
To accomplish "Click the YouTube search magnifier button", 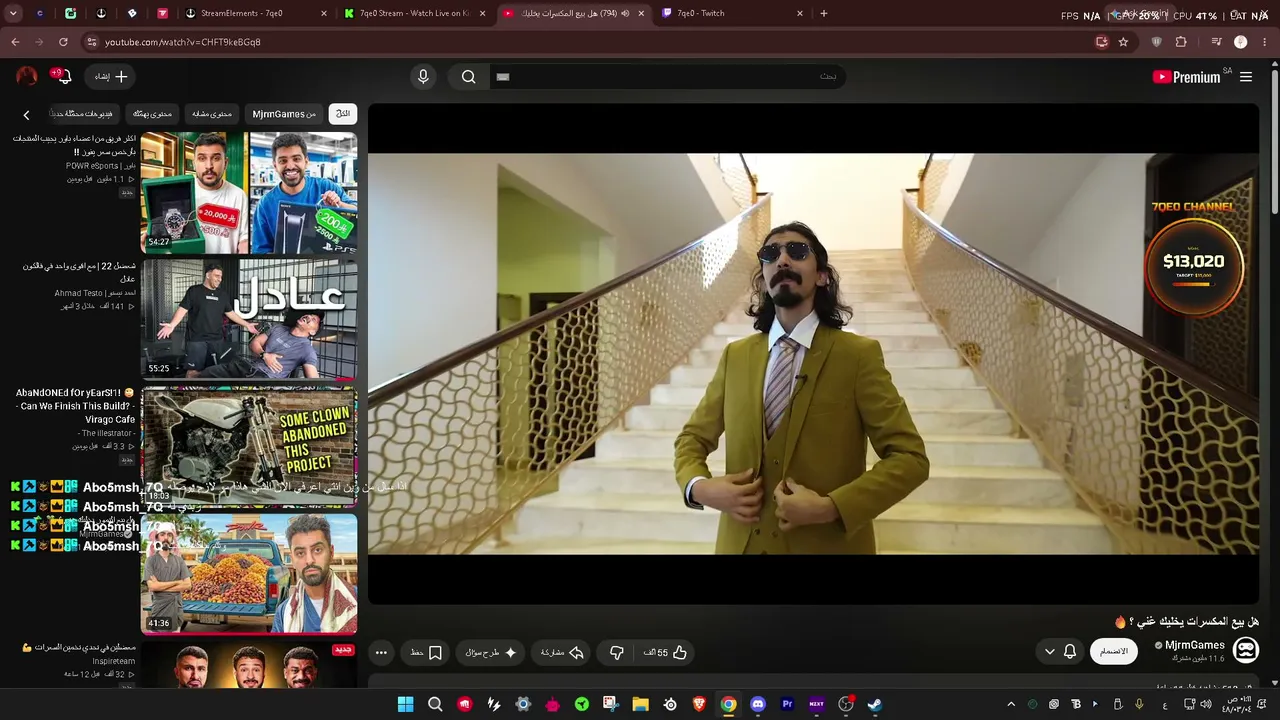I will click(x=468, y=77).
